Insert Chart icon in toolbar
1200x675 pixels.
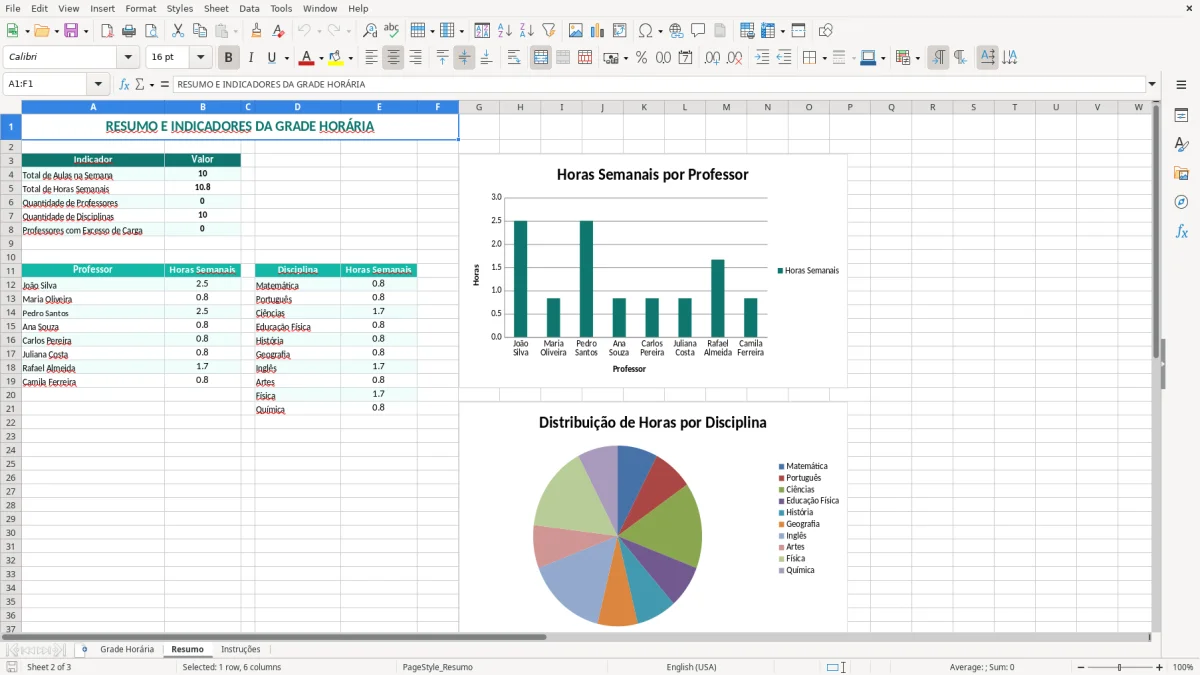click(x=598, y=31)
